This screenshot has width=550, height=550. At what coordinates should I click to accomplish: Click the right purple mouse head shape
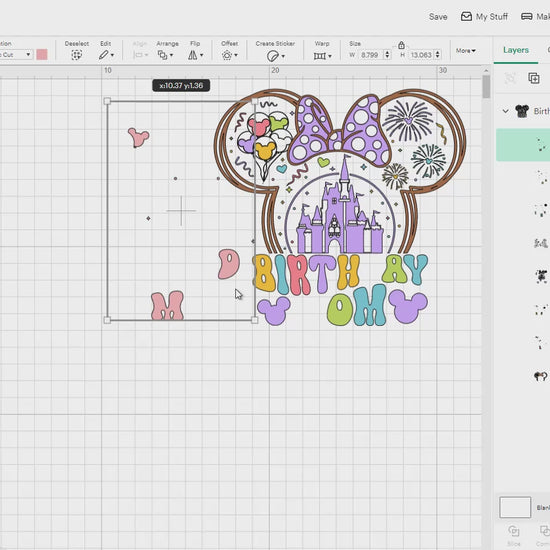(408, 306)
